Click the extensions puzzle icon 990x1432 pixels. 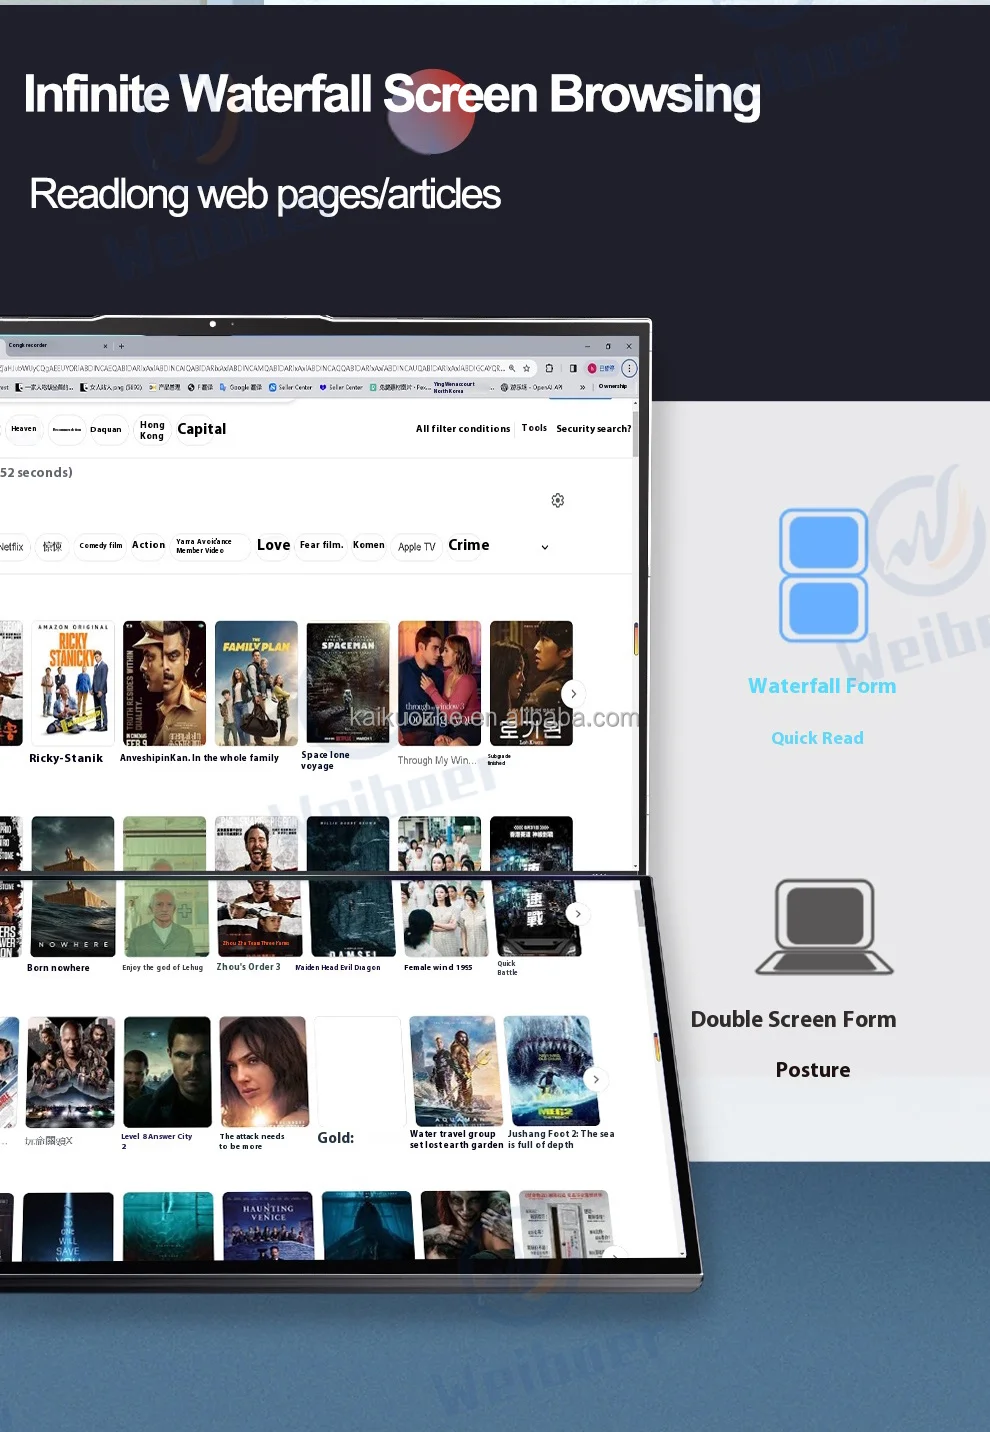549,368
